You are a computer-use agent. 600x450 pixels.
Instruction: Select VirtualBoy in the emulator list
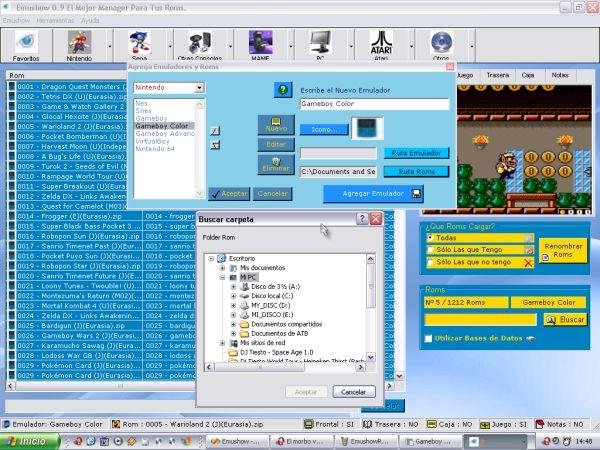tap(152, 141)
